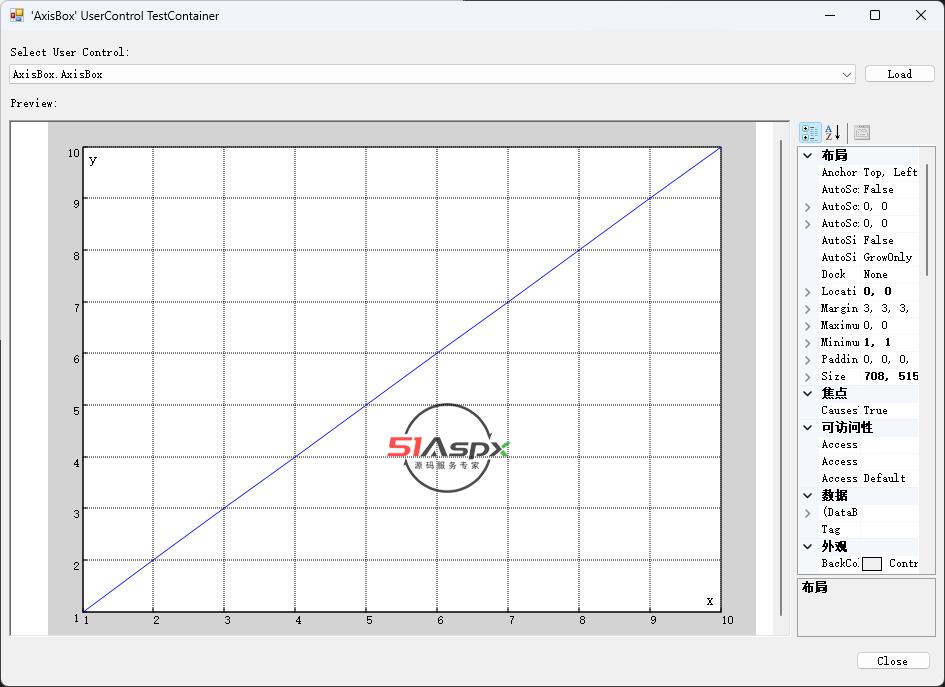This screenshot has height=687, width=945.
Task: Select the AutoSi value GrowOnly
Action: 887,257
